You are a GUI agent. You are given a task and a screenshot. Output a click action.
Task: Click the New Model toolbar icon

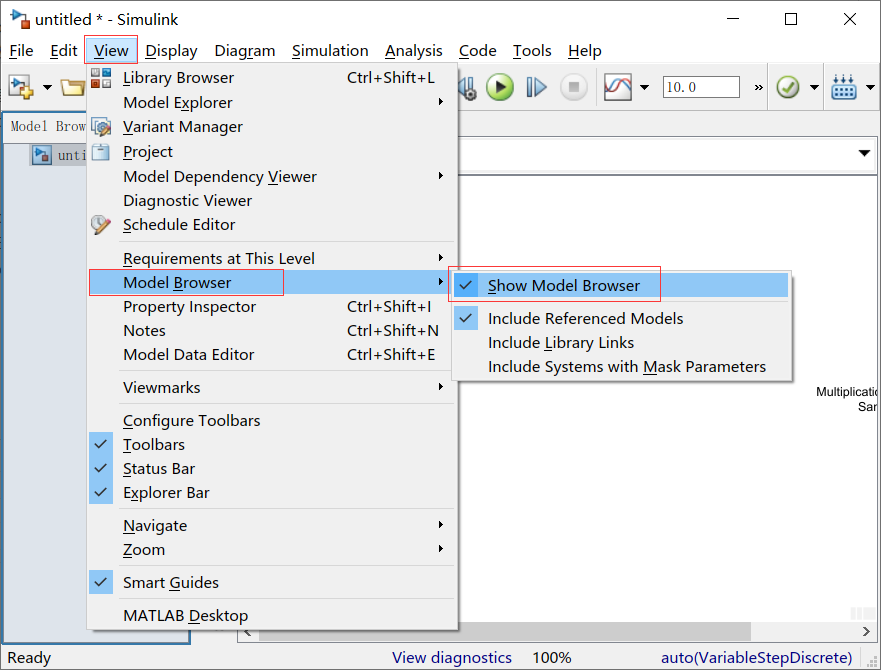[x=21, y=87]
